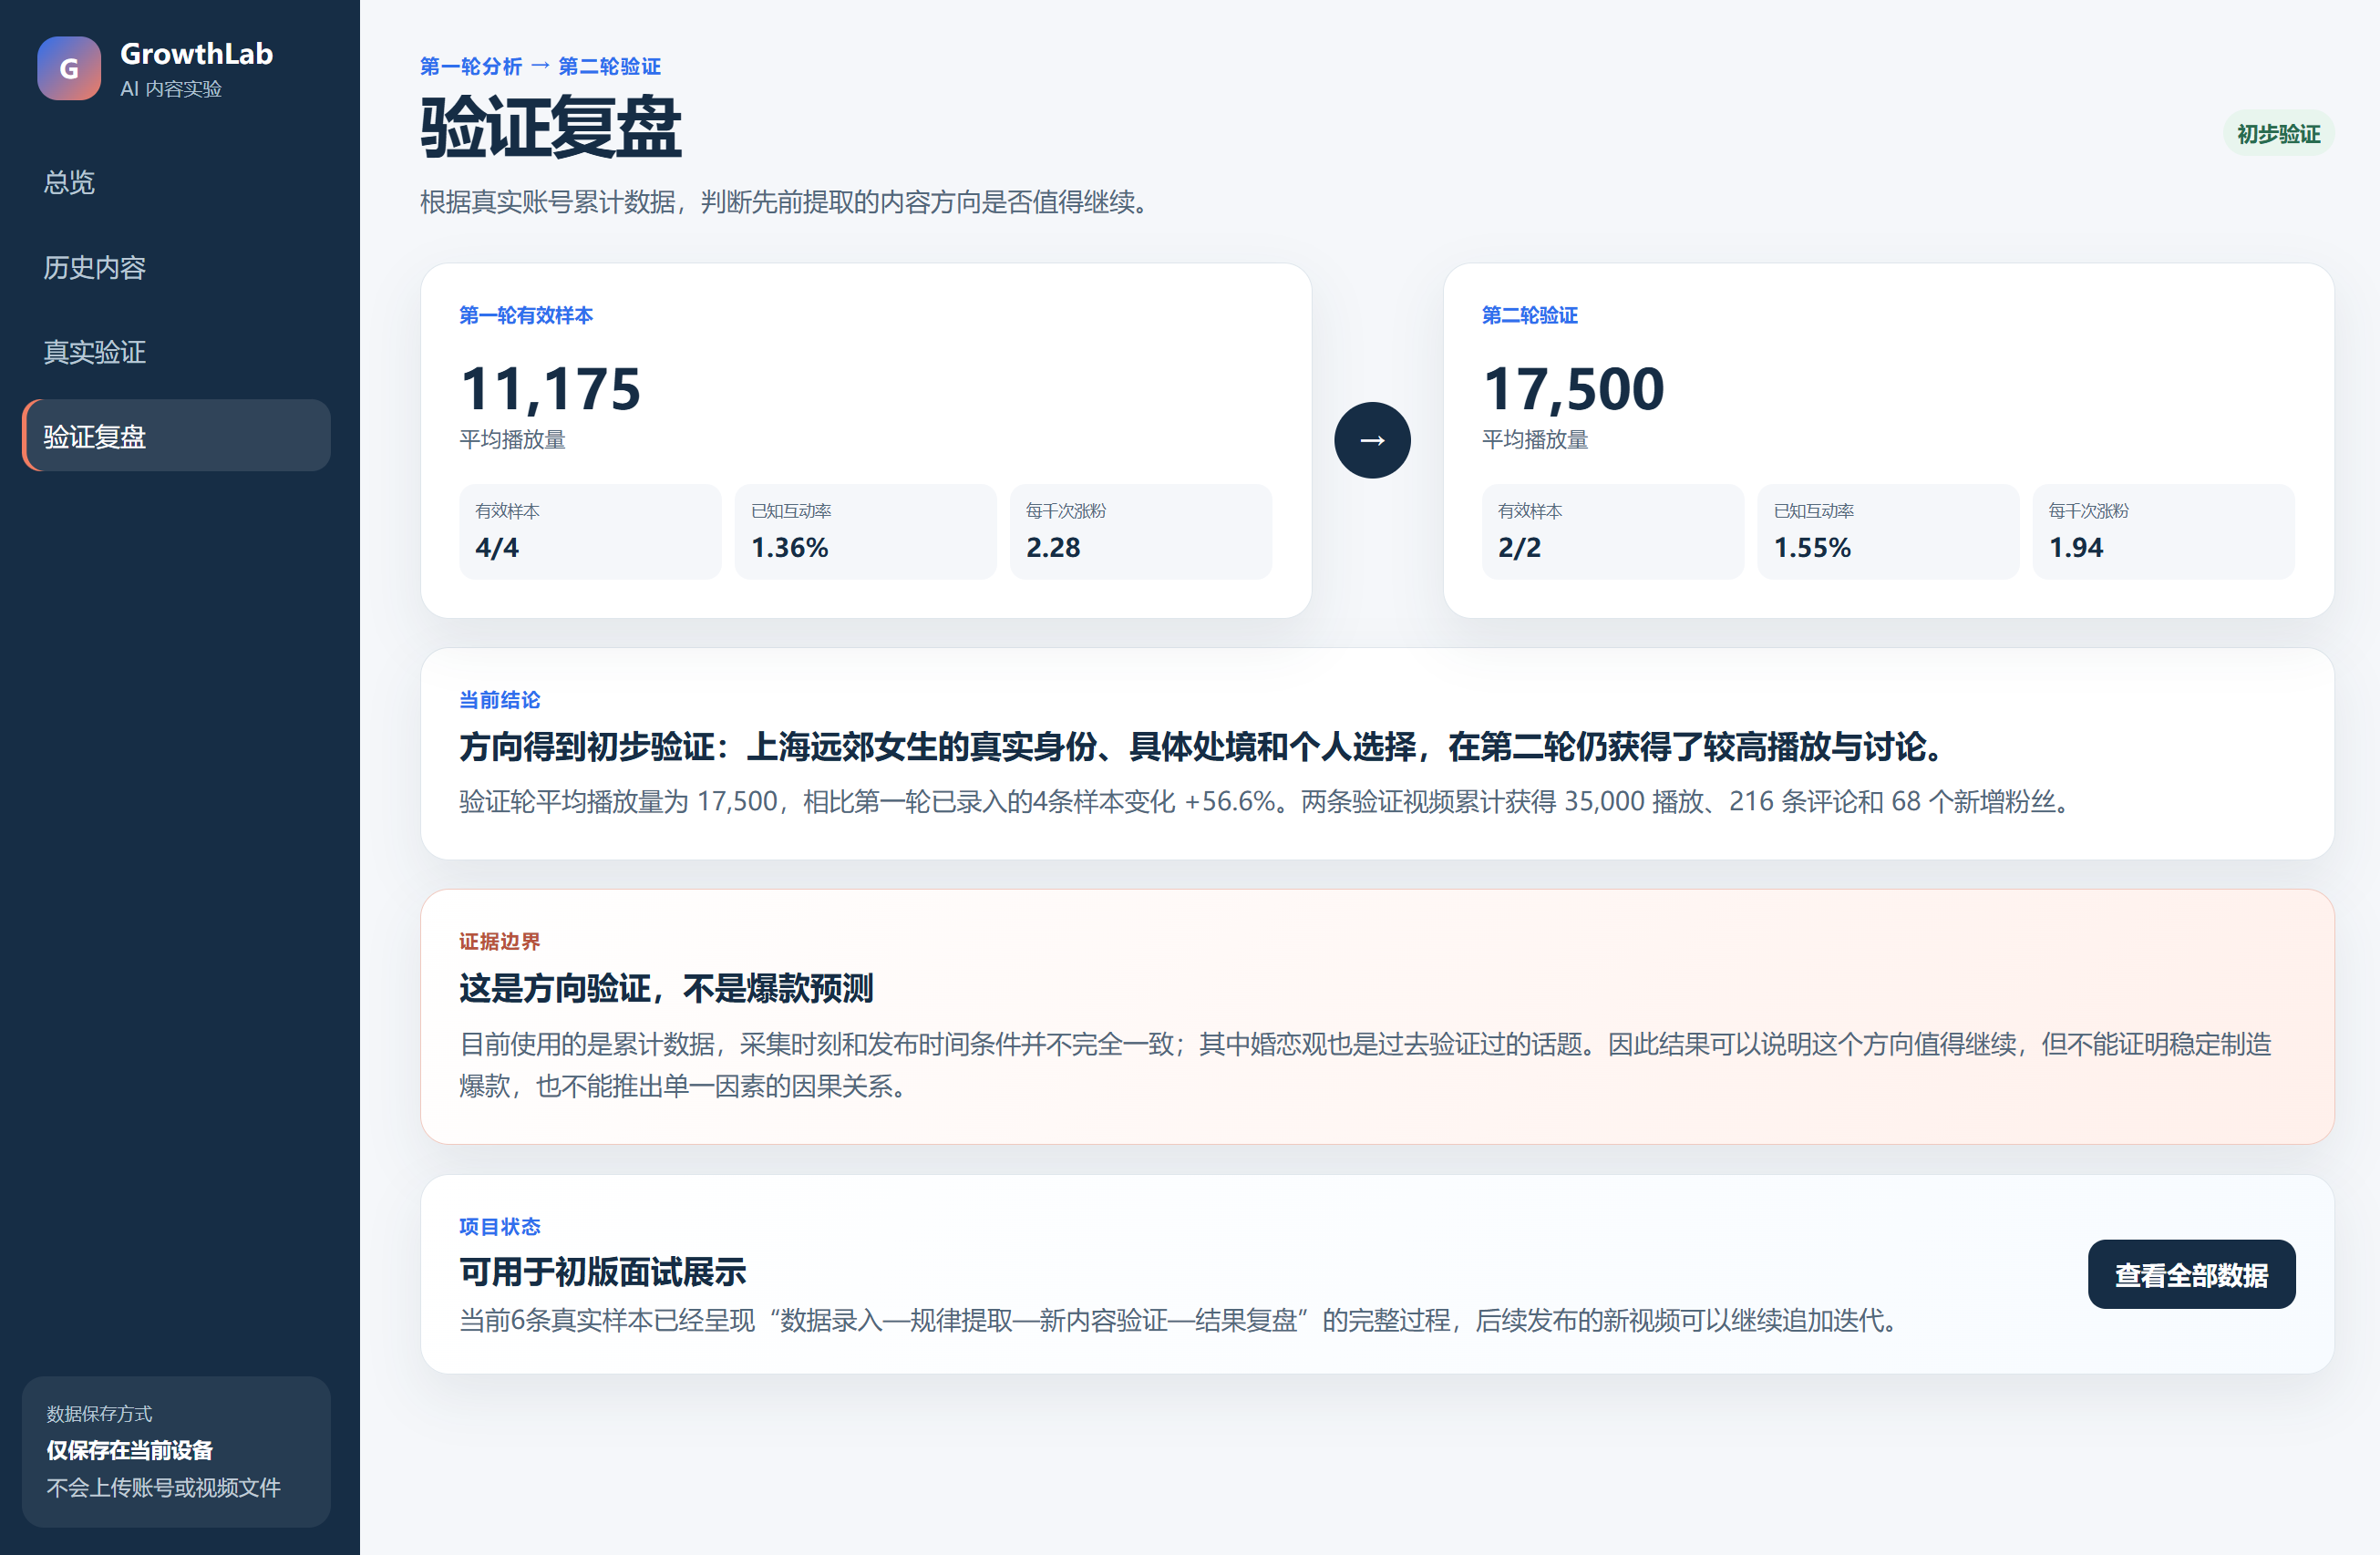Click the conclusion headline about 上海远郊女生
Viewport: 2380px width, 1555px height.
pos(1202,747)
